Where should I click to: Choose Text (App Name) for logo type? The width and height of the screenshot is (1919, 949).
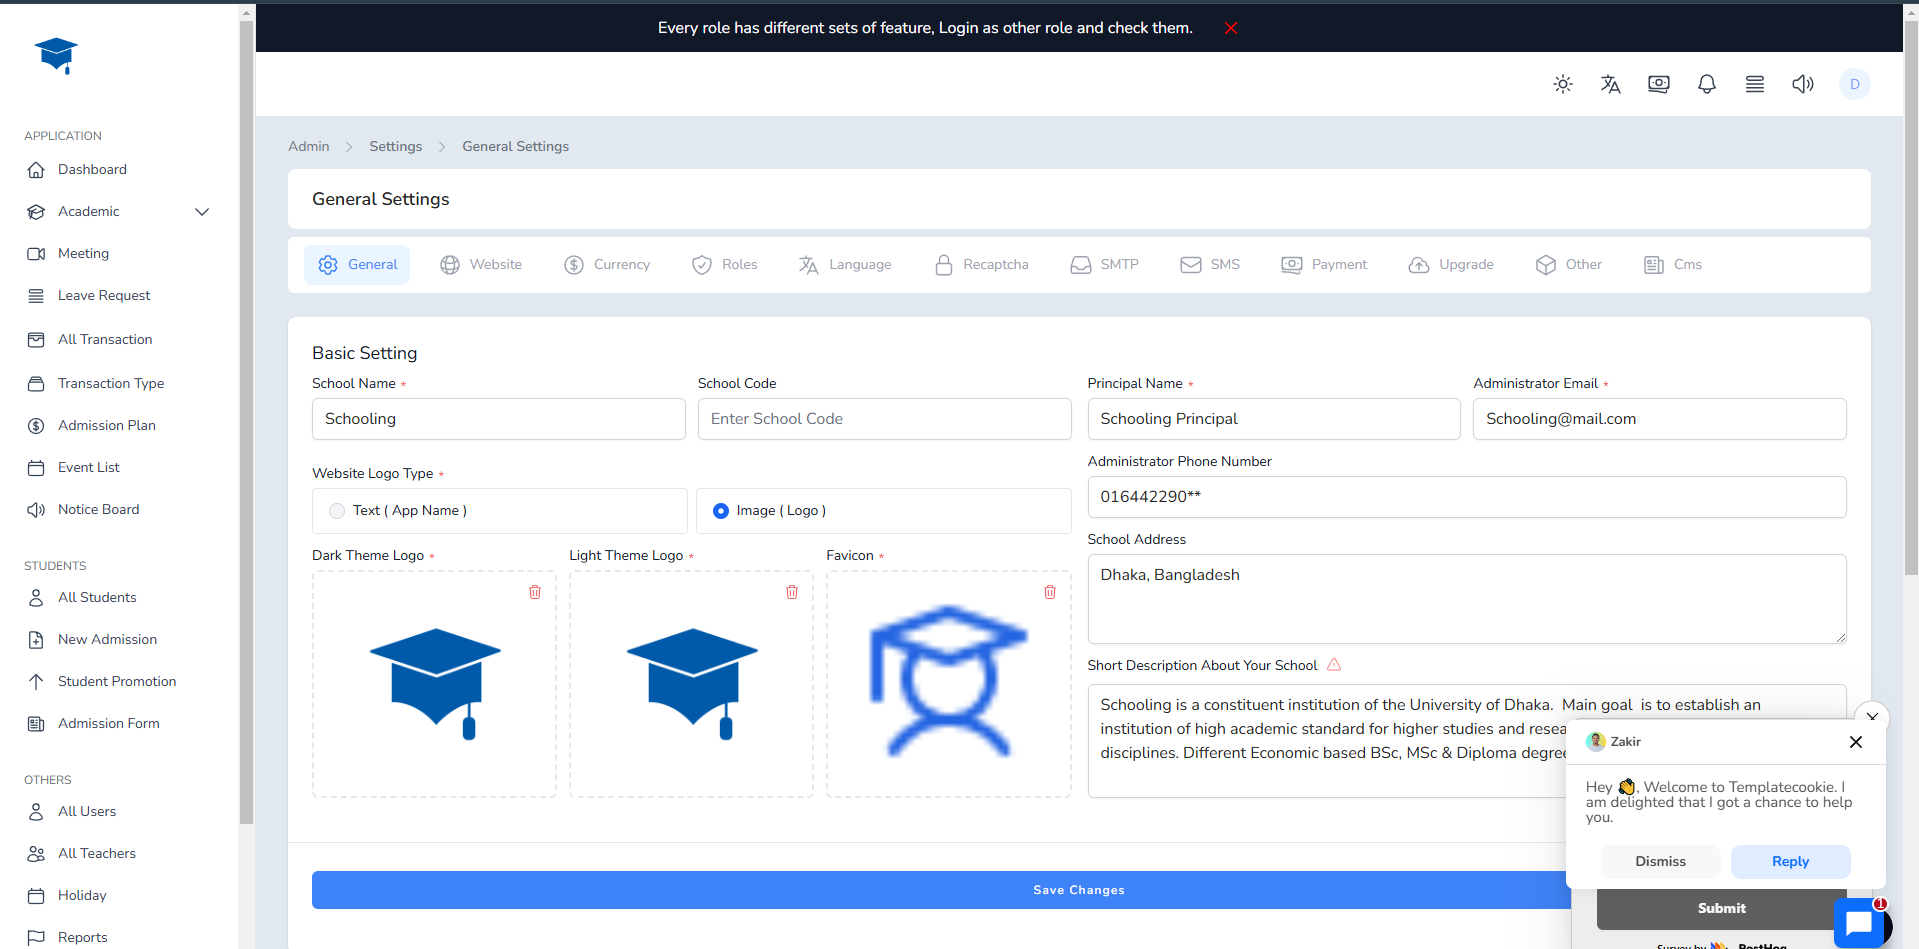(337, 510)
